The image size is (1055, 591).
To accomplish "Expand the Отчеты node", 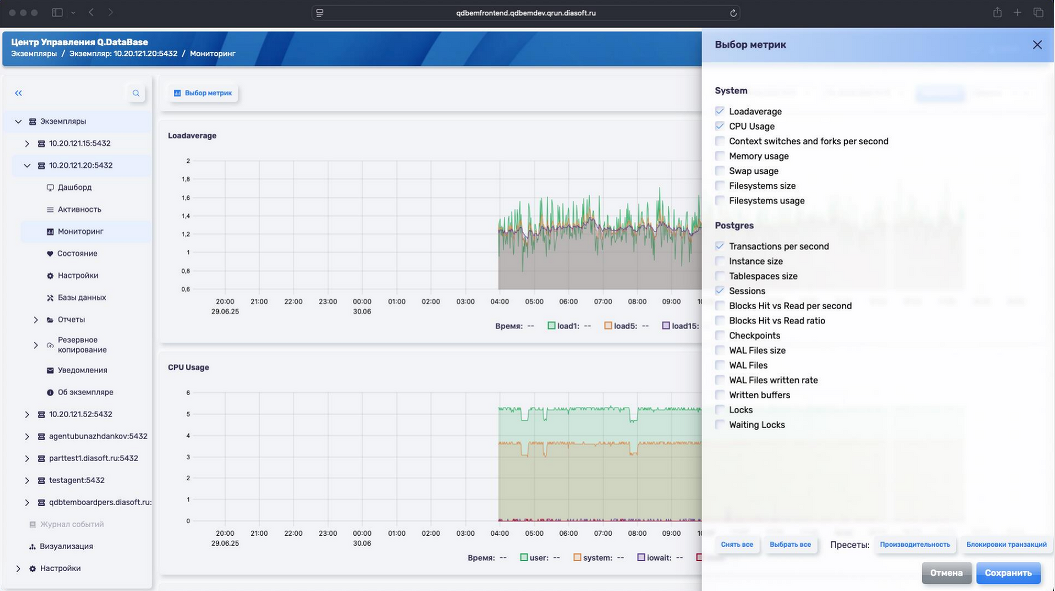I will tap(36, 320).
